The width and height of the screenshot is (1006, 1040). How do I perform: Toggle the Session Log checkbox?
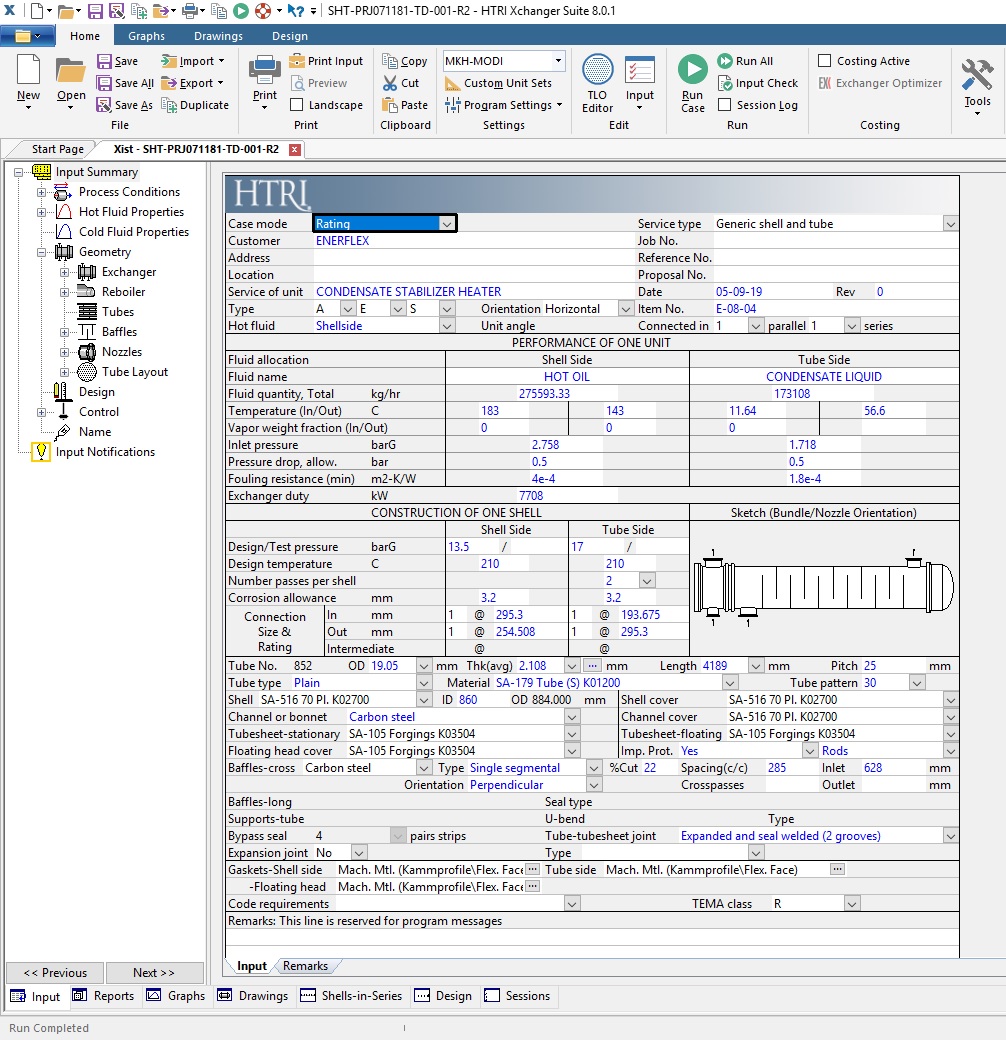coord(725,105)
